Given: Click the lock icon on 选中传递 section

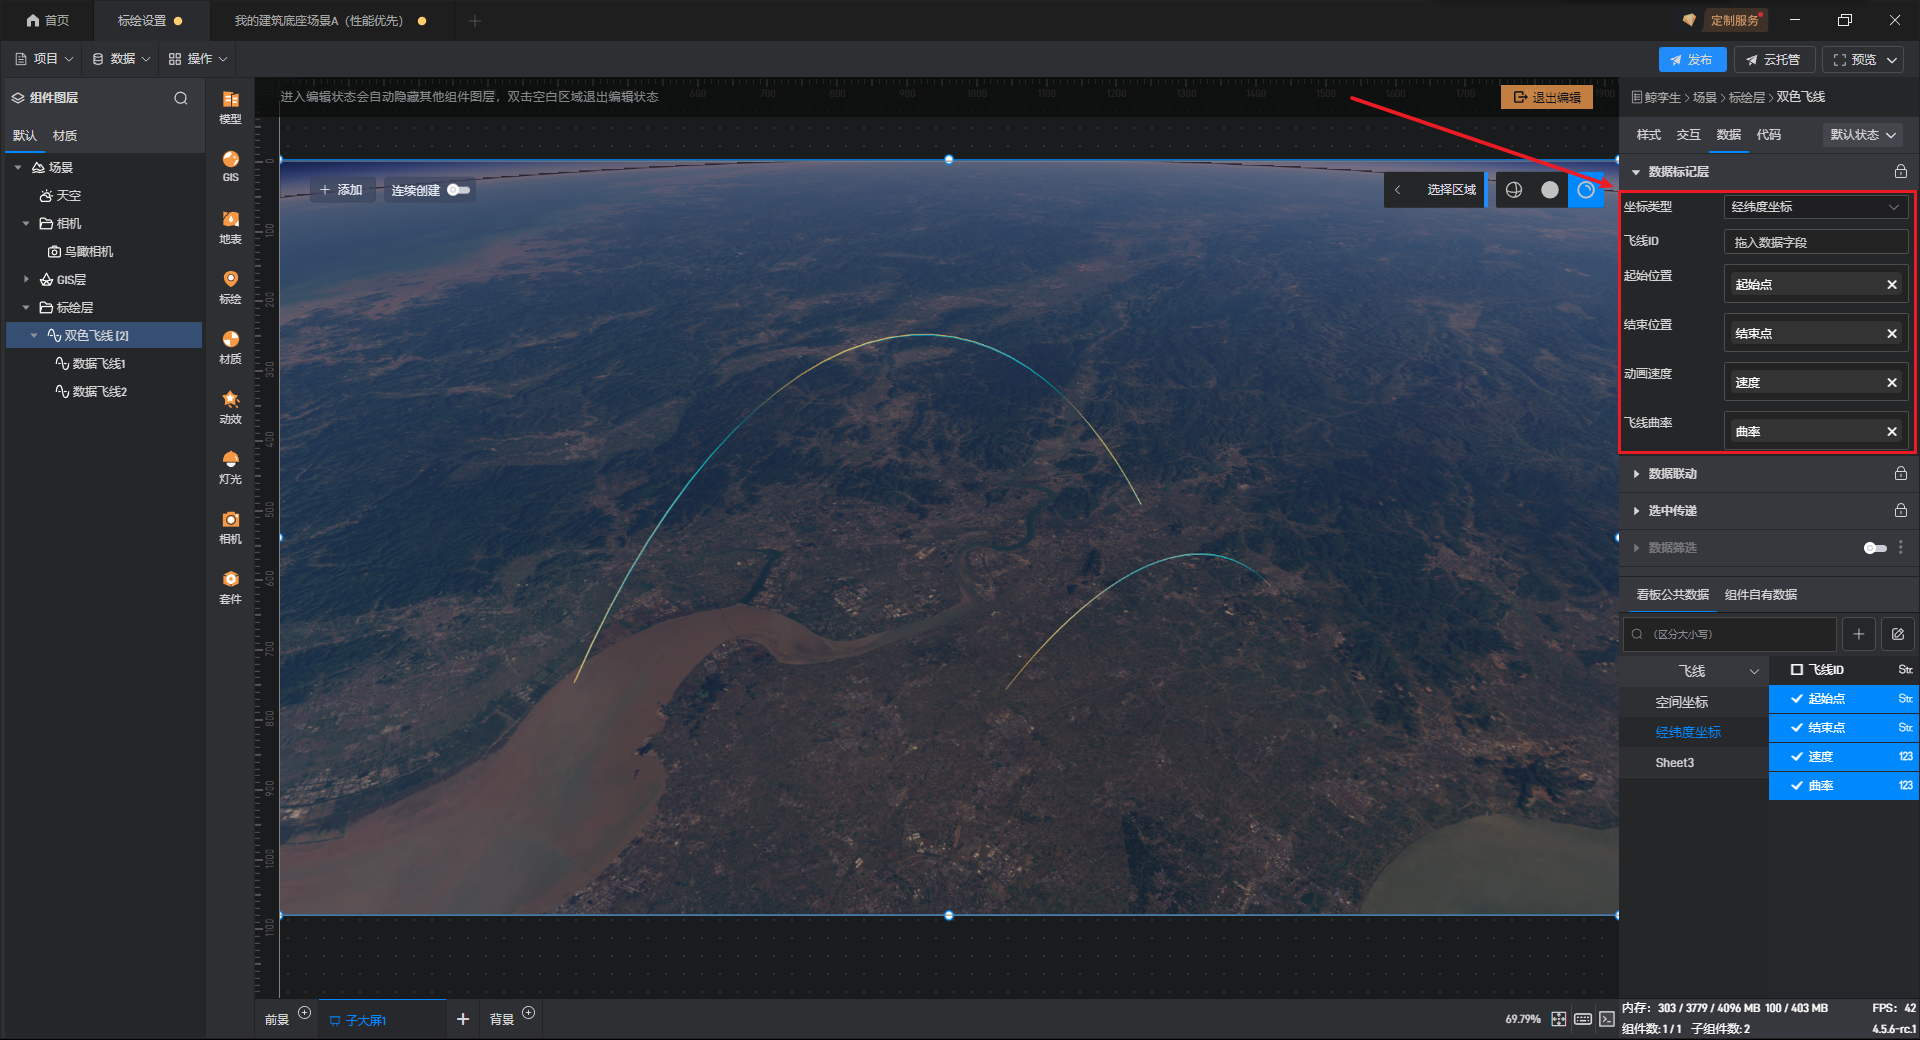Looking at the screenshot, I should (1900, 511).
